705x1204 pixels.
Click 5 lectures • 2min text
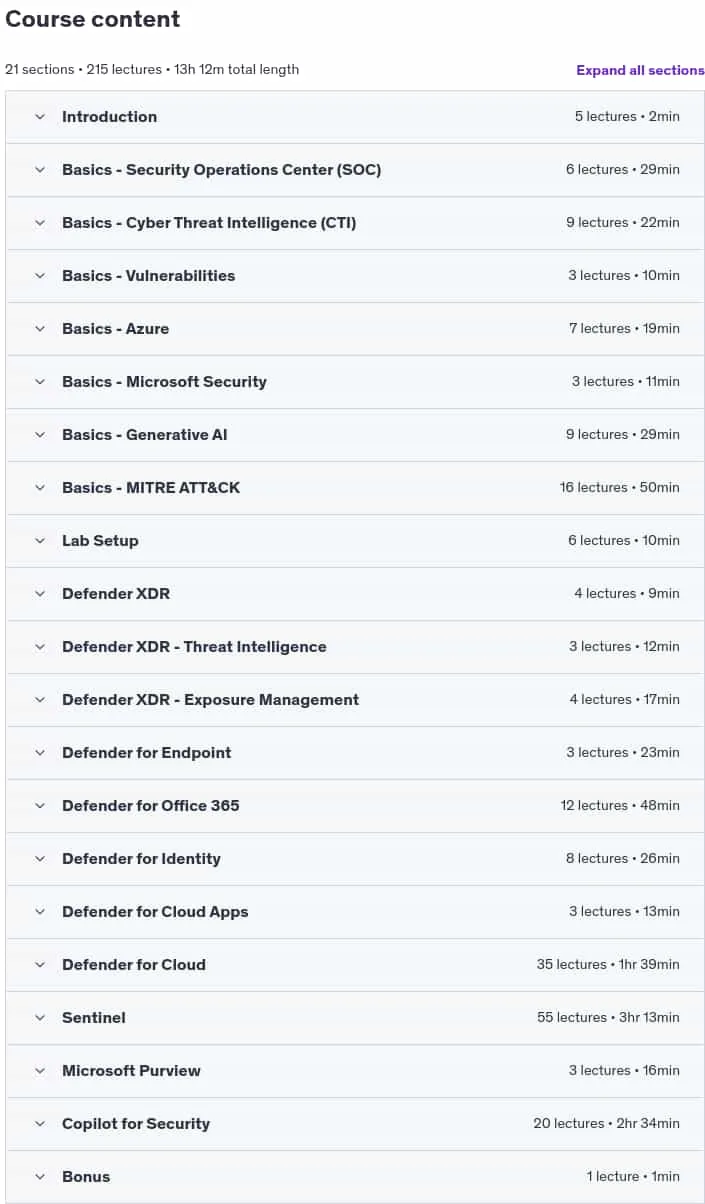tap(627, 117)
